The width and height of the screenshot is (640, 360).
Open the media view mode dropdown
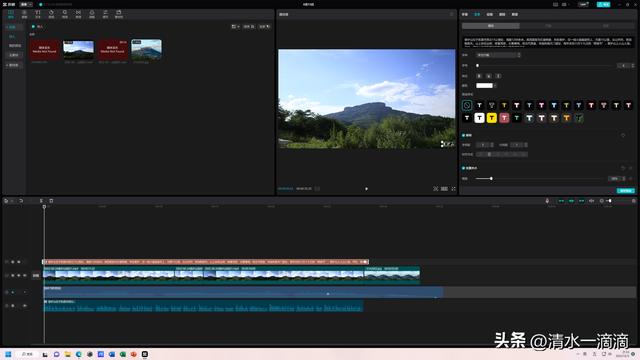click(x=236, y=27)
